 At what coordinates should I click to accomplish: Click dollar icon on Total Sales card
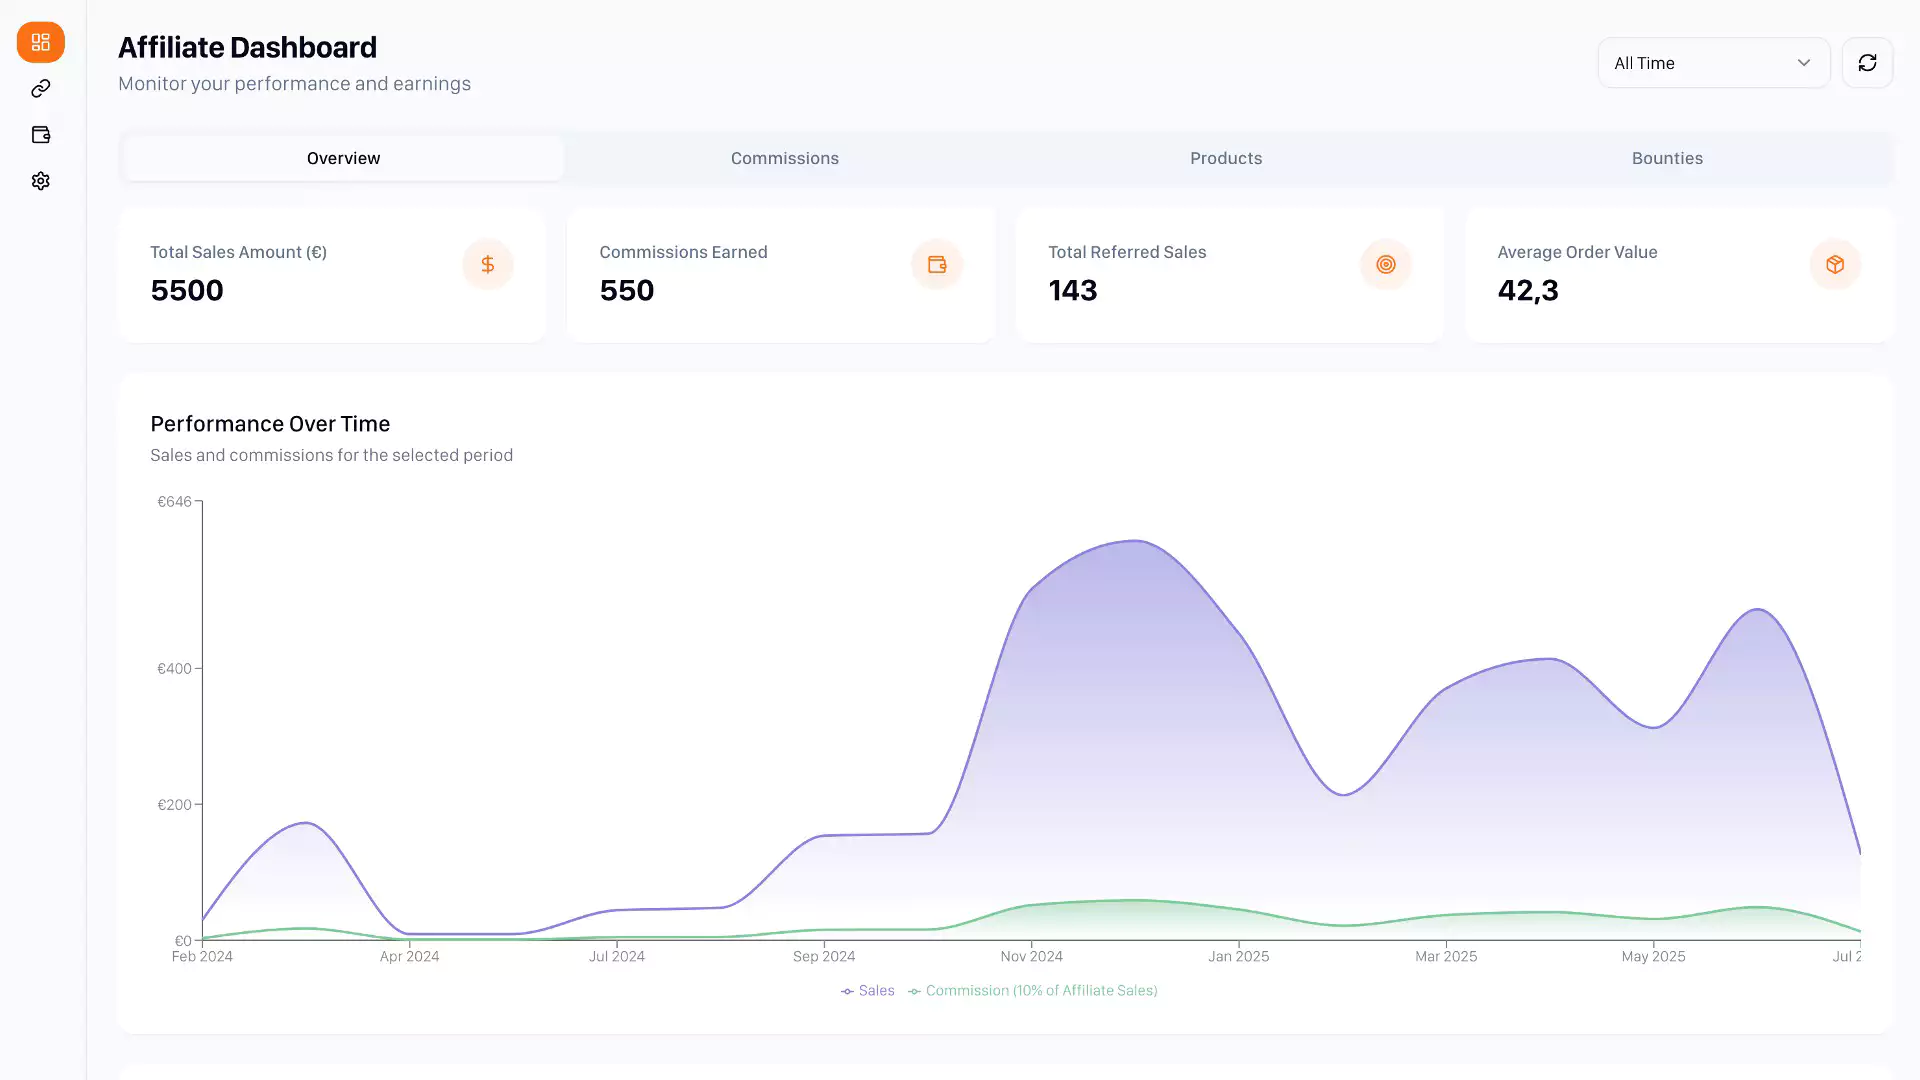pos(487,265)
